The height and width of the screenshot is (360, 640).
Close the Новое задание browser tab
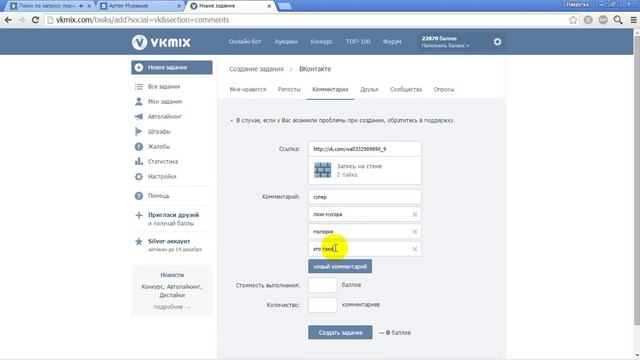tap(269, 6)
